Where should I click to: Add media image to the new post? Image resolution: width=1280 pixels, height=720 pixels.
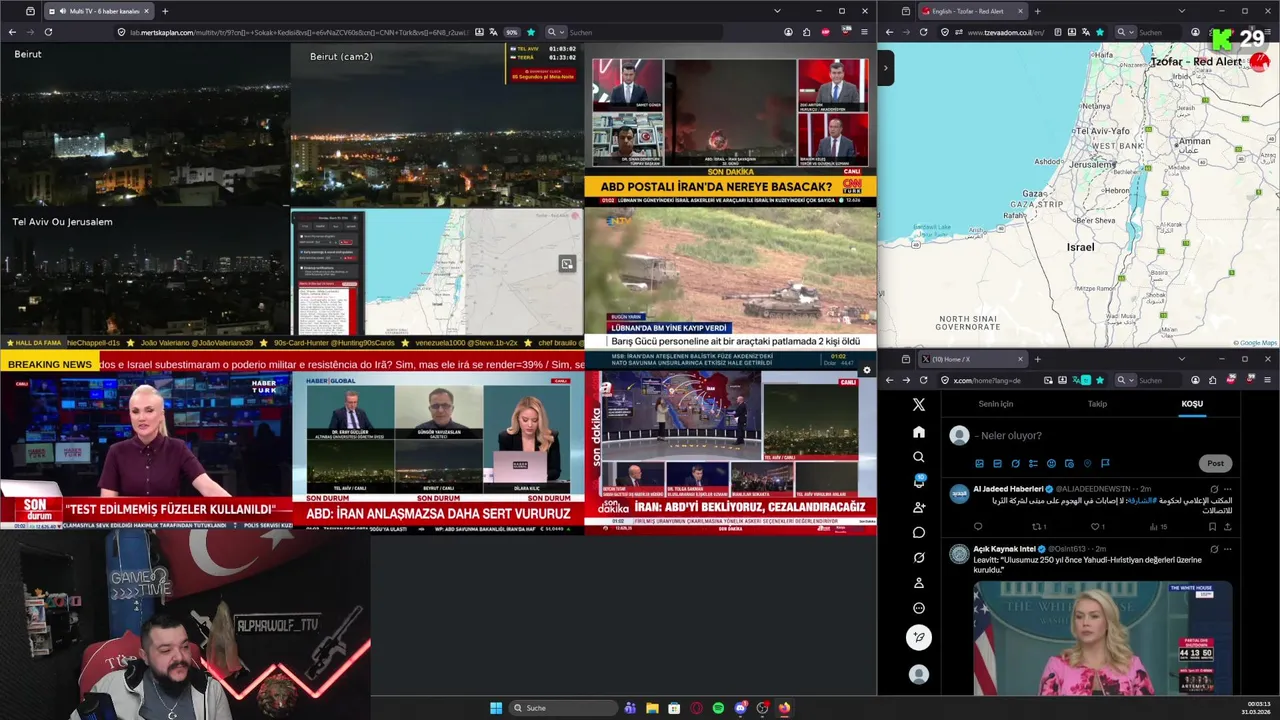(979, 464)
